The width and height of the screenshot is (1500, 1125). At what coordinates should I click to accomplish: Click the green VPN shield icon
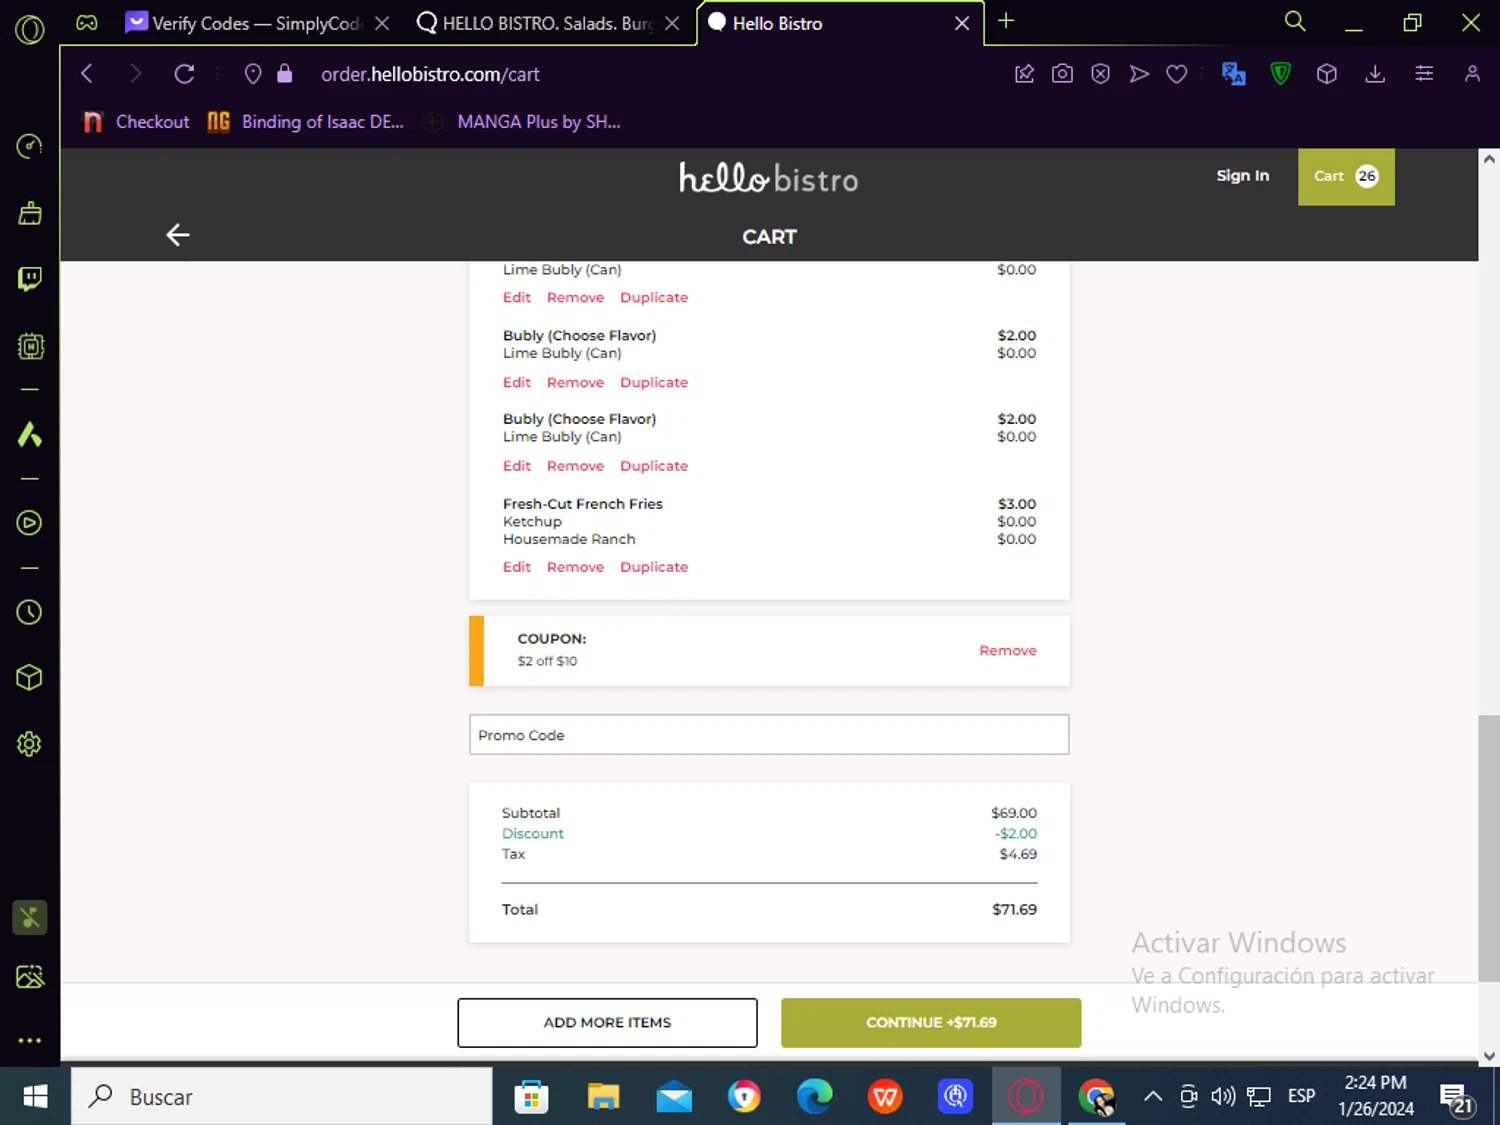1280,74
